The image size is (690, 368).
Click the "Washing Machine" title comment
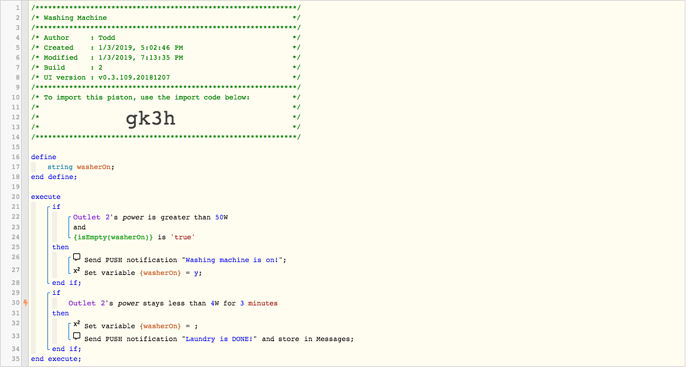[75, 18]
